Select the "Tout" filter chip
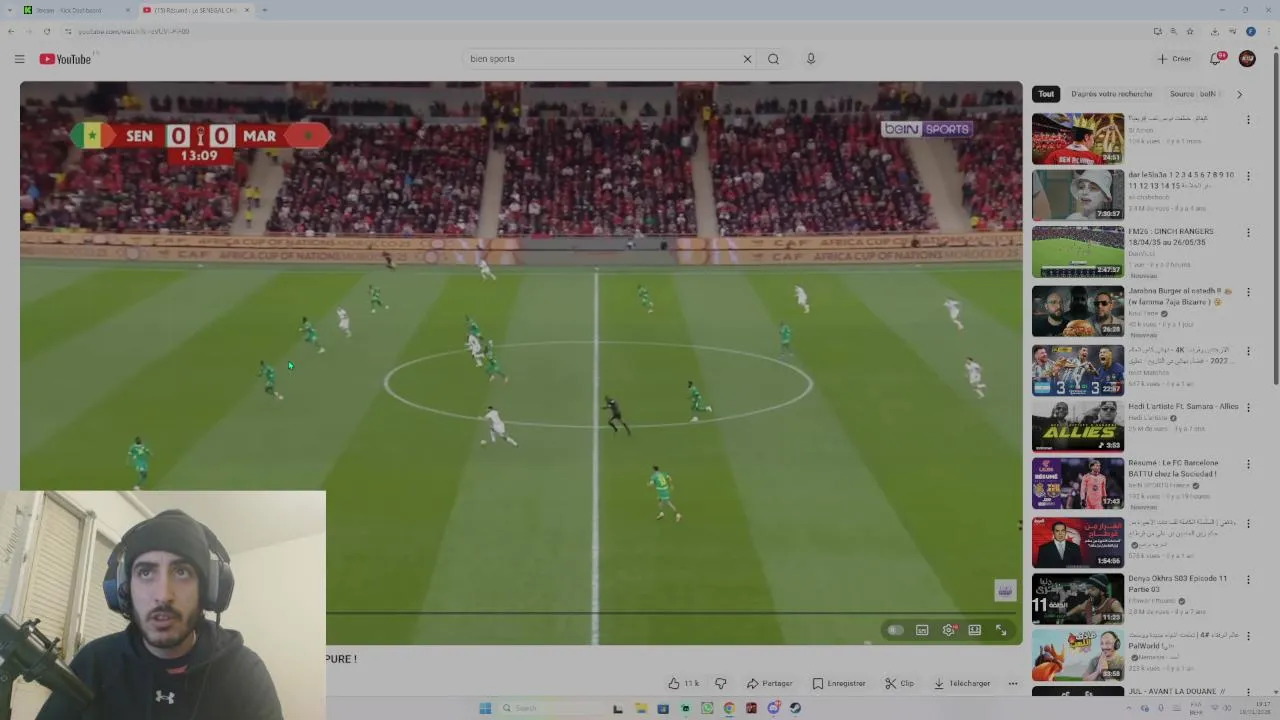Viewport: 1280px width, 720px height. (x=1046, y=94)
